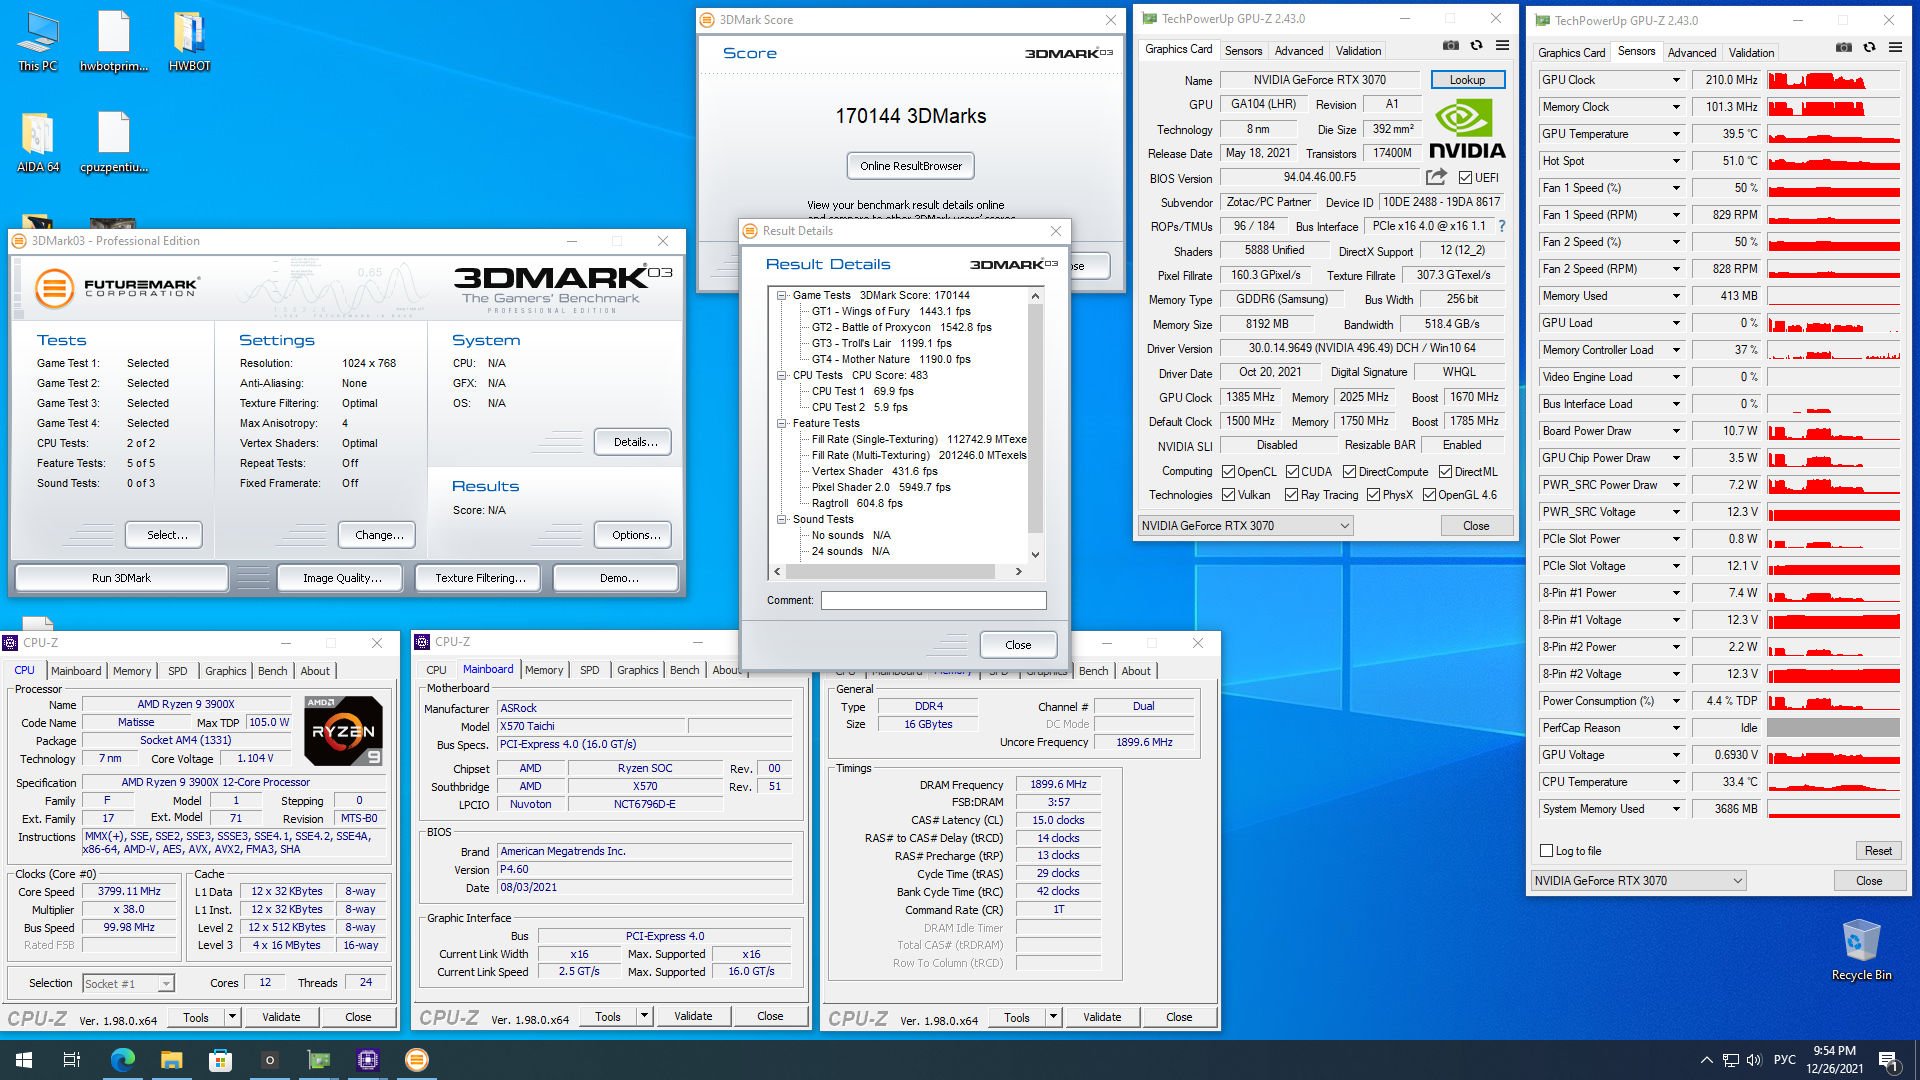Open SPD tab in Mainboard CPU-Z window
The height and width of the screenshot is (1080, 1920).
click(590, 670)
